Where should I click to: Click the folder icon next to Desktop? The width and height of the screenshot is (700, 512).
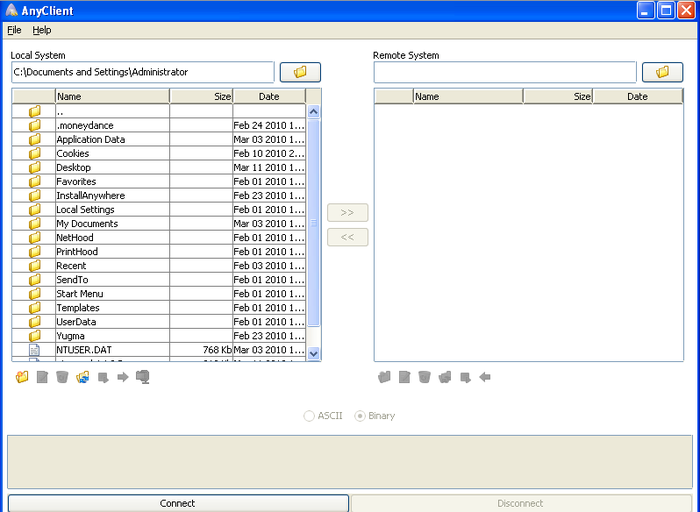pos(34,167)
